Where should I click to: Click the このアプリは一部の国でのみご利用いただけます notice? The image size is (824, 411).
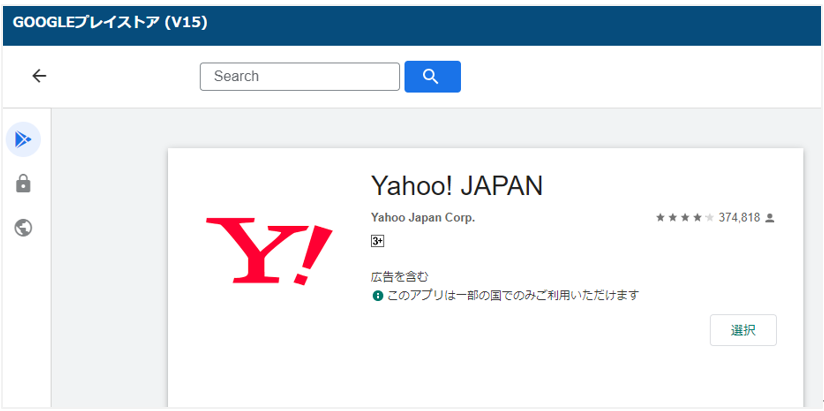512,295
